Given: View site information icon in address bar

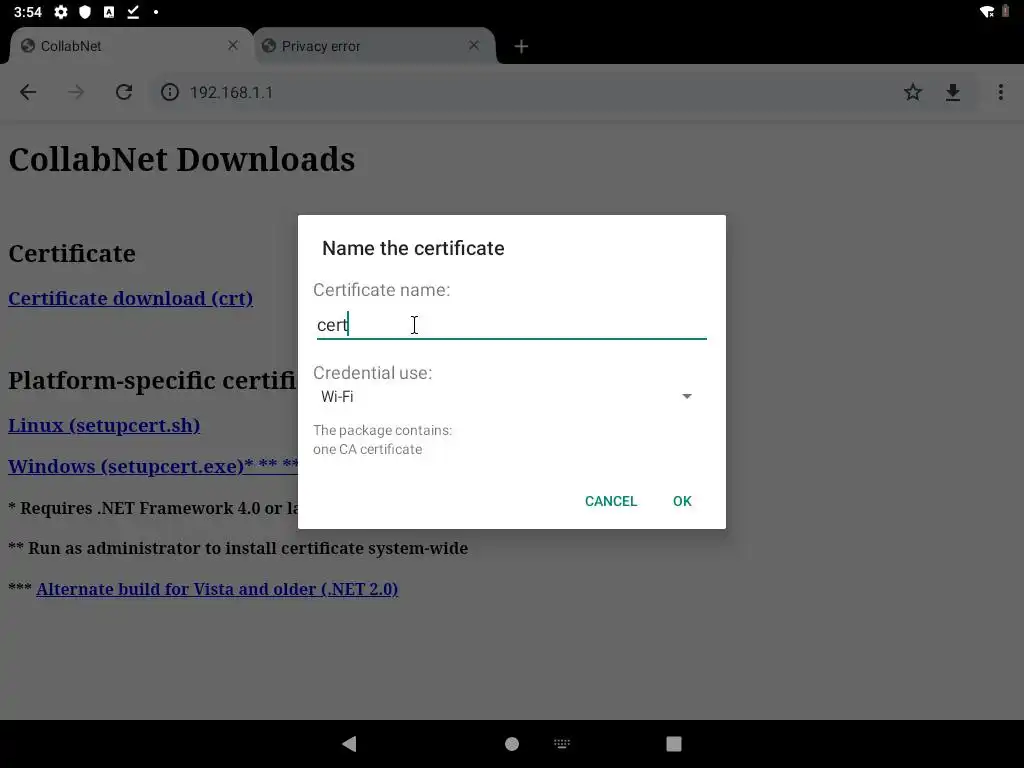Looking at the screenshot, I should (170, 92).
